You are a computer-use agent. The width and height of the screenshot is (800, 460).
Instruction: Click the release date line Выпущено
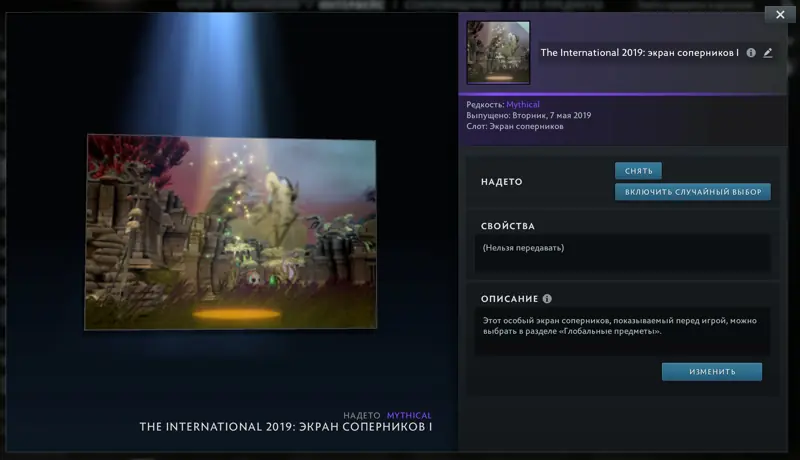coord(529,115)
